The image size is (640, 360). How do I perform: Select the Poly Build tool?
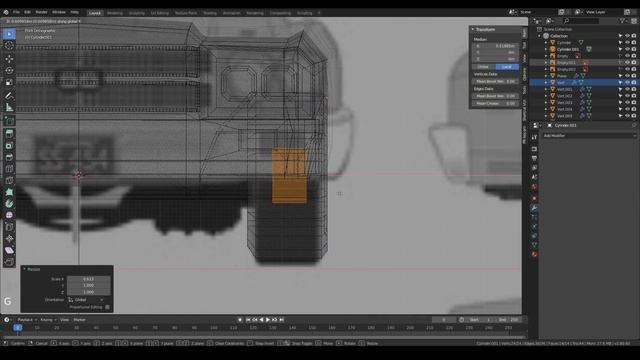[x=9, y=192]
